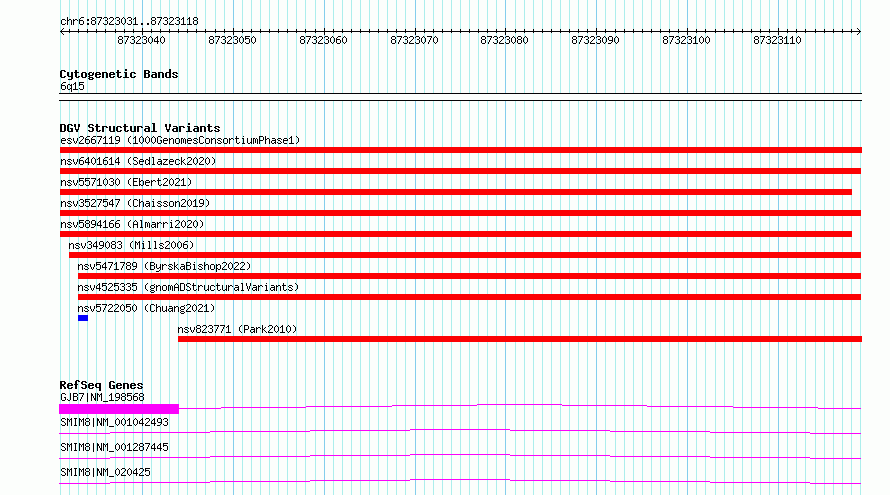
Task: Click ruler position 87323110
Action: point(777,40)
